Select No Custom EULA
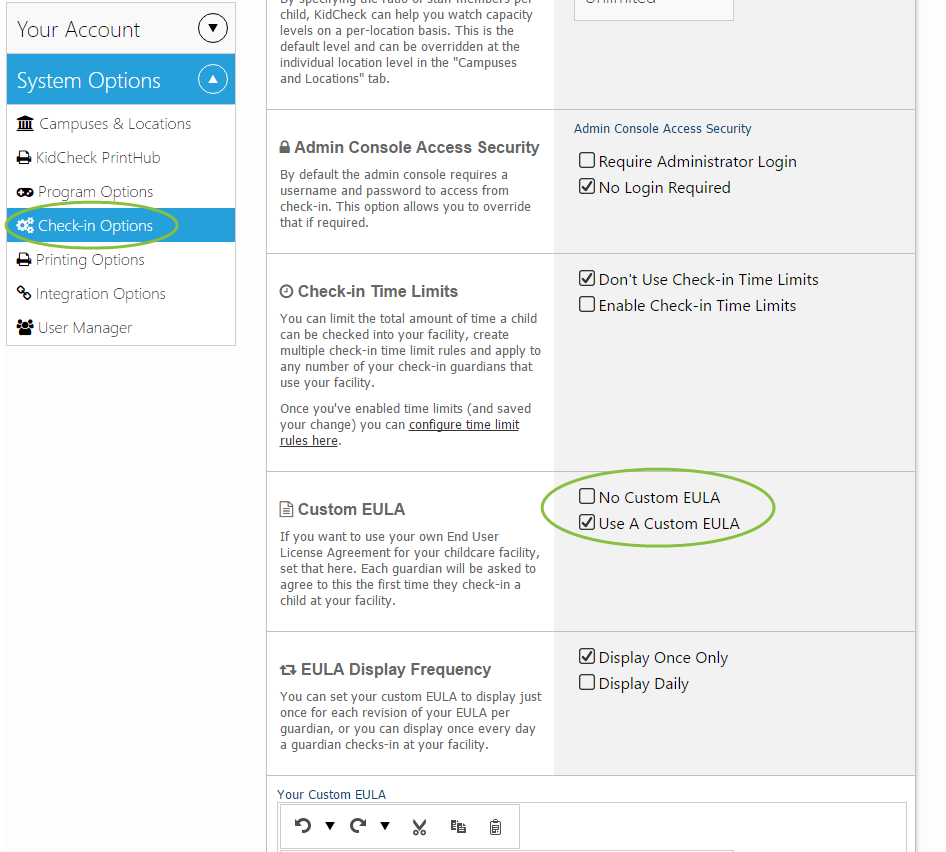Viewport: 946px width, 852px height. coord(585,496)
